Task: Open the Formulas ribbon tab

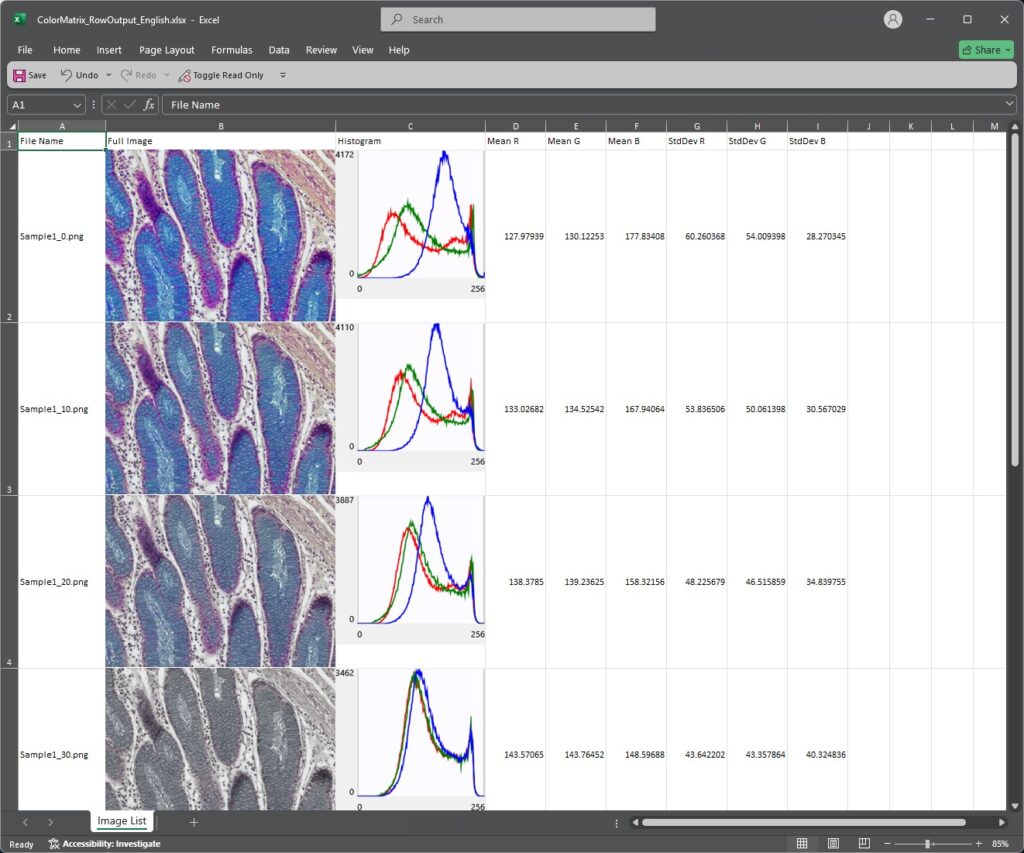Action: pos(231,50)
